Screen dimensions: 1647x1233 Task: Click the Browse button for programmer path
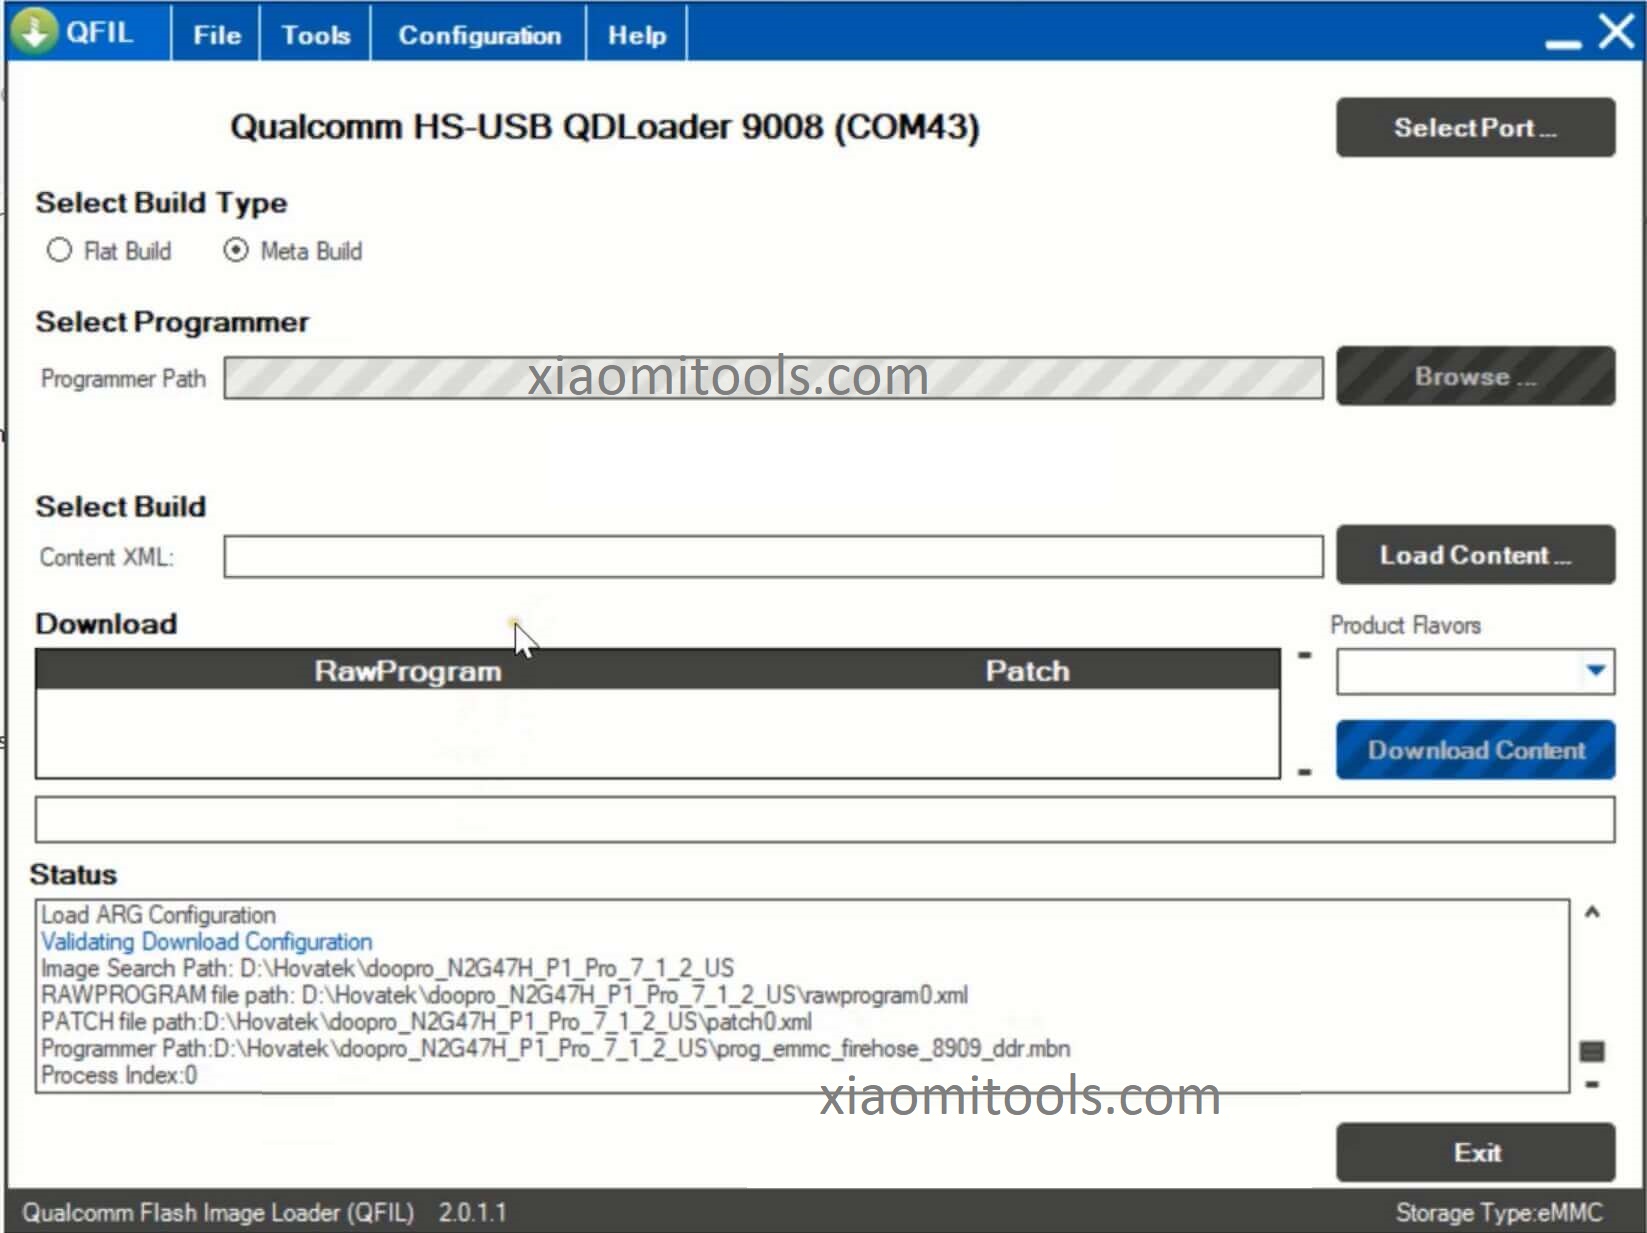(1474, 377)
